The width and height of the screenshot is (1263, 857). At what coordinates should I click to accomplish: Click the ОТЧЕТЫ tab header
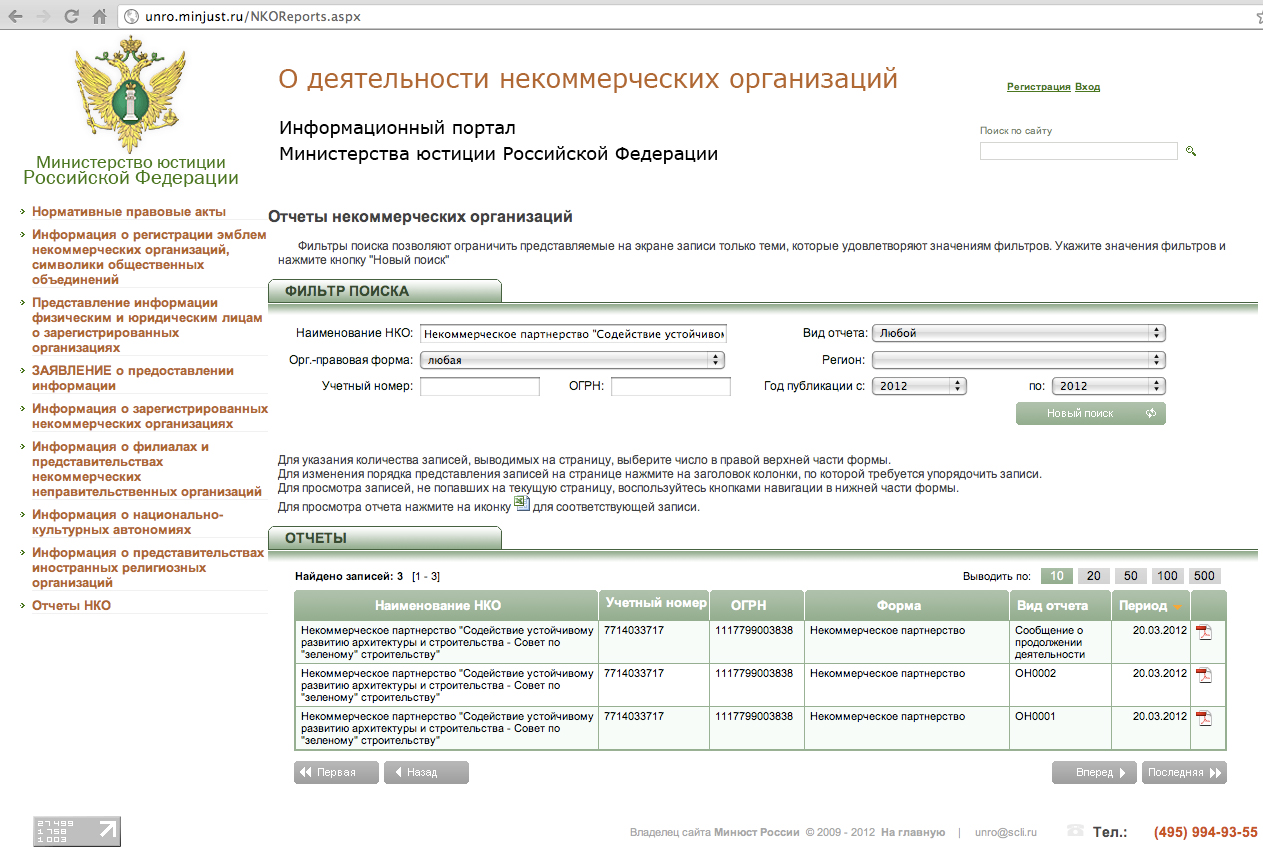[x=385, y=538]
